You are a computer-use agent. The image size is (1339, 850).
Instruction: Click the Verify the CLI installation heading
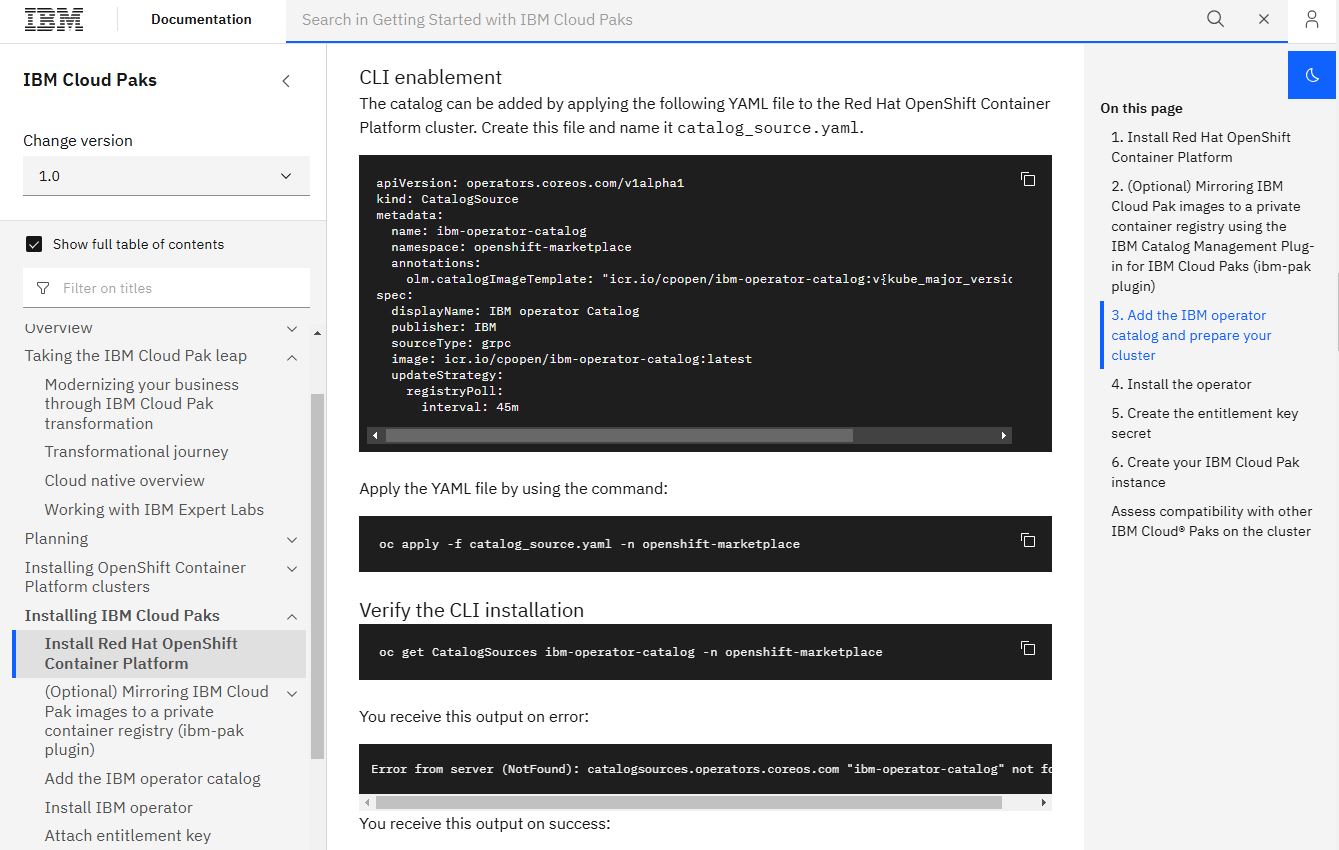tap(471, 610)
